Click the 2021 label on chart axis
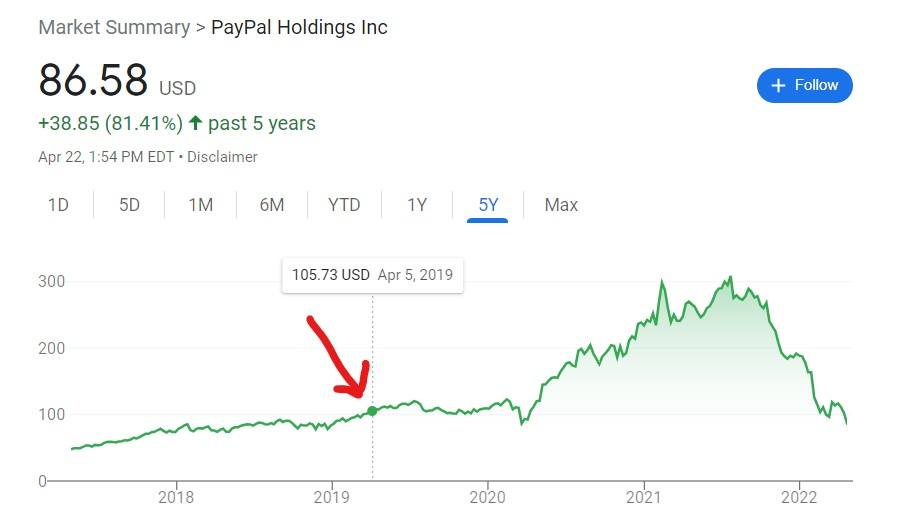Image resolution: width=923 pixels, height=517 pixels. point(643,498)
